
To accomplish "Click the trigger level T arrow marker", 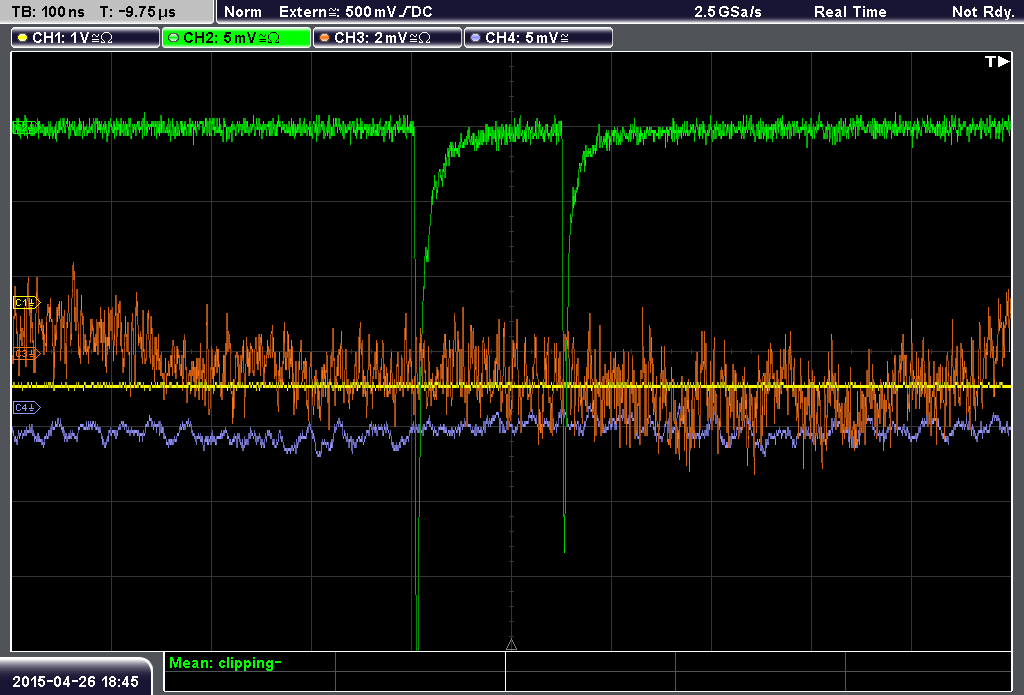I will pos(997,61).
